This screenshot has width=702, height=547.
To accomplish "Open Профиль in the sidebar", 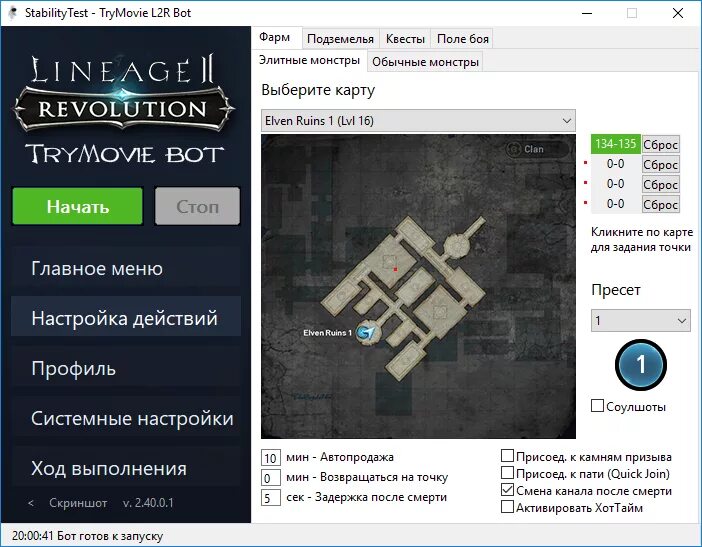I will pyautogui.click(x=126, y=368).
